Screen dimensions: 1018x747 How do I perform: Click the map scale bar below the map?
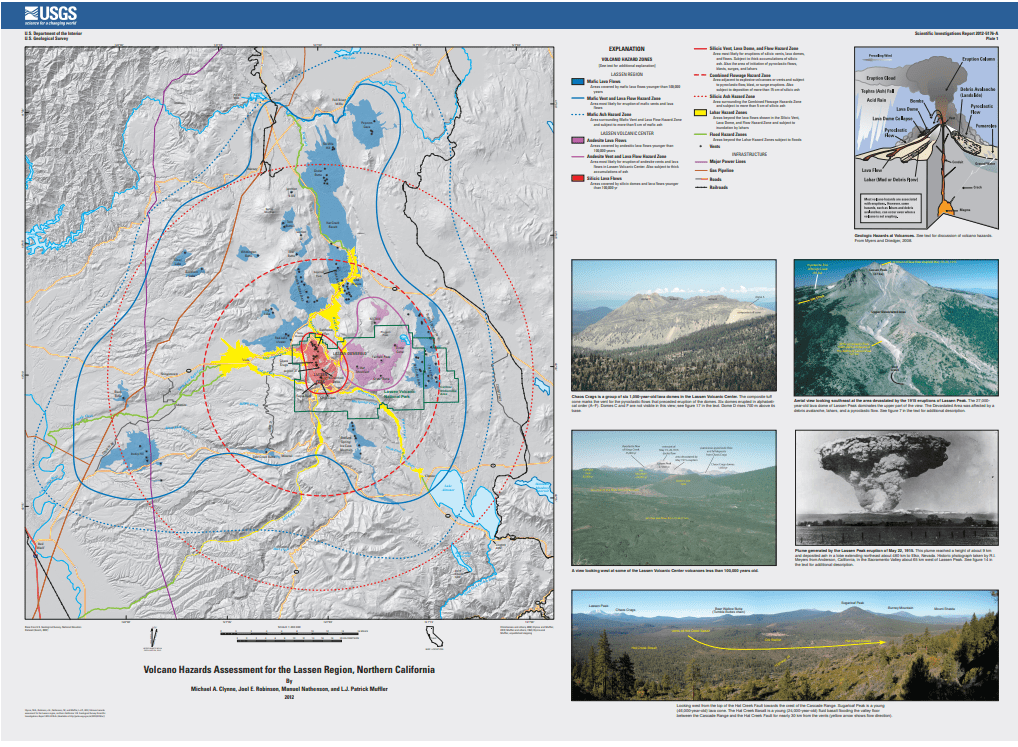[x=290, y=632]
